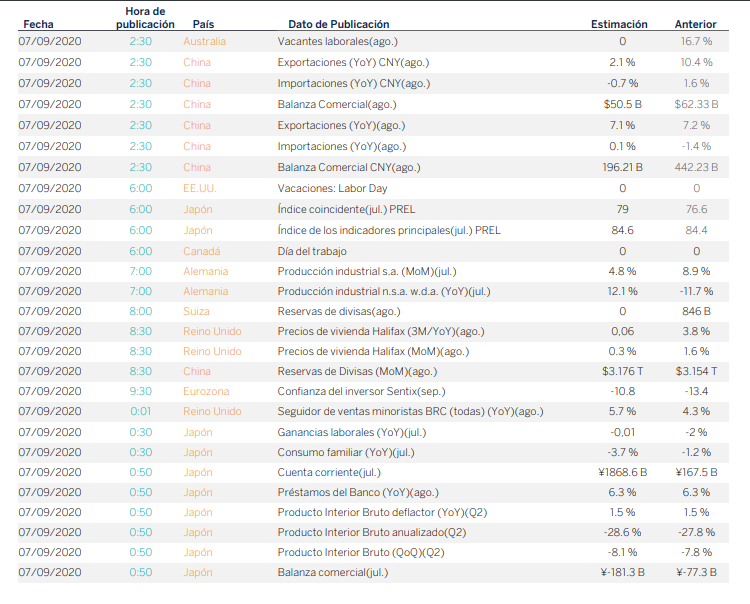Select the 846 B previous value
Viewport: 750px width, 604px height.
click(x=696, y=312)
